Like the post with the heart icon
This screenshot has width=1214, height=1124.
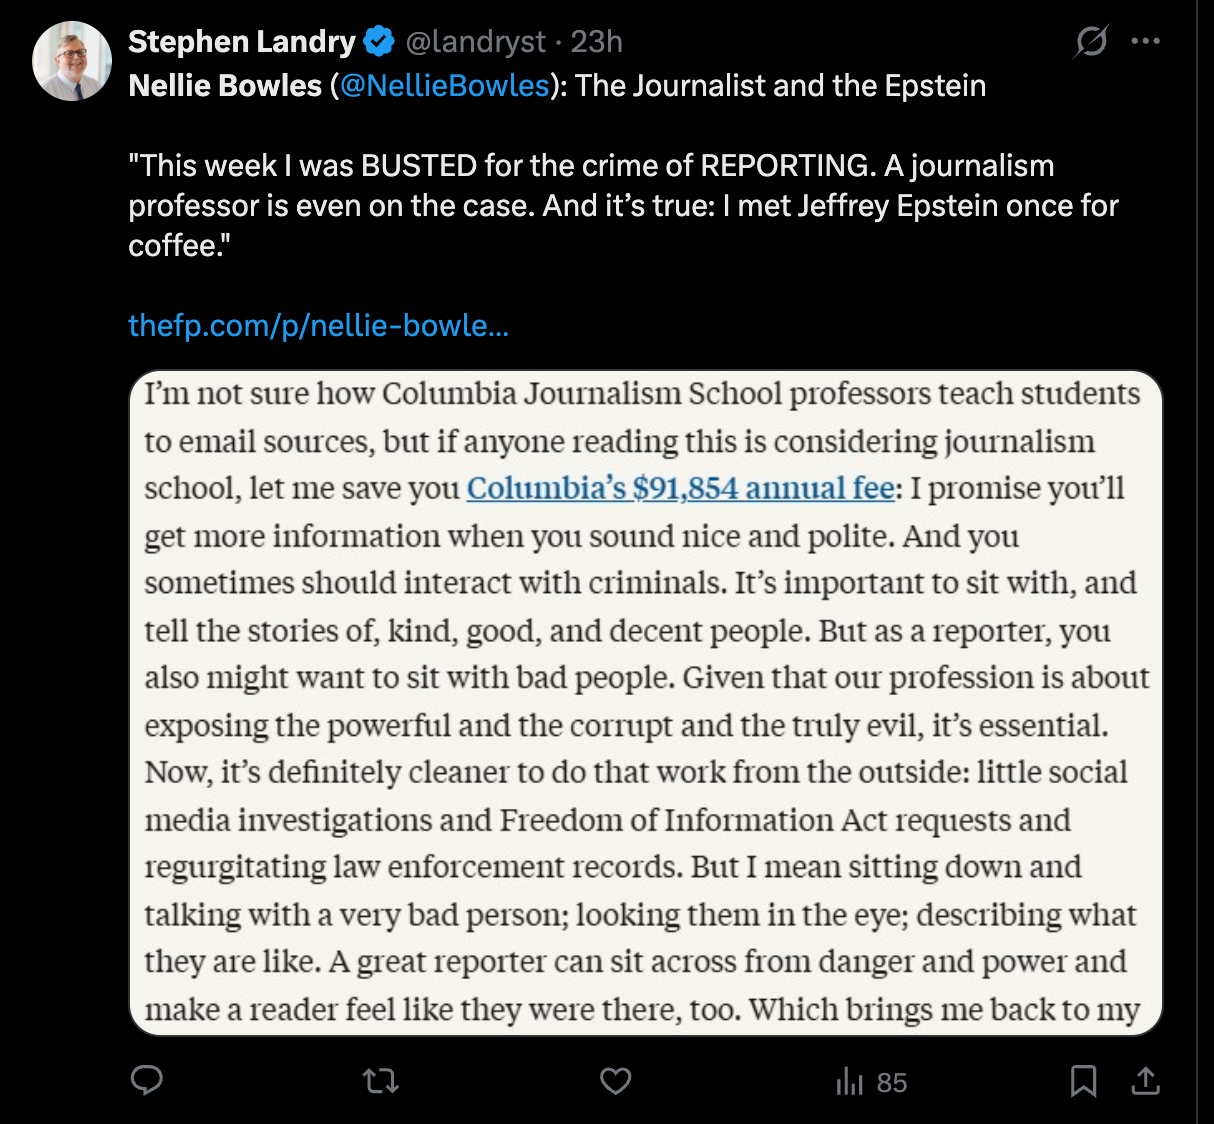pyautogui.click(x=615, y=1081)
